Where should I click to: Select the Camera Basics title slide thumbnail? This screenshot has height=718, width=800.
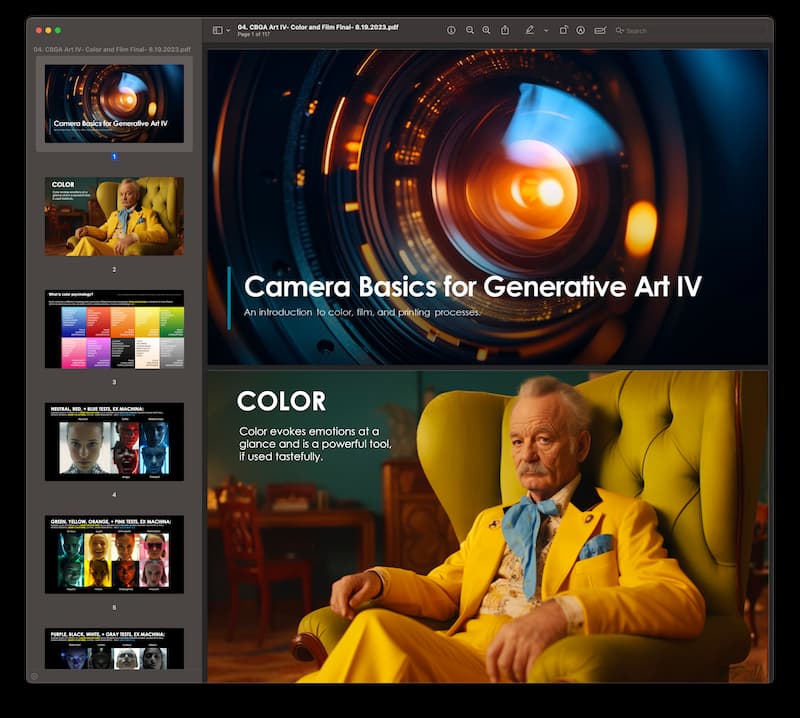pos(114,104)
